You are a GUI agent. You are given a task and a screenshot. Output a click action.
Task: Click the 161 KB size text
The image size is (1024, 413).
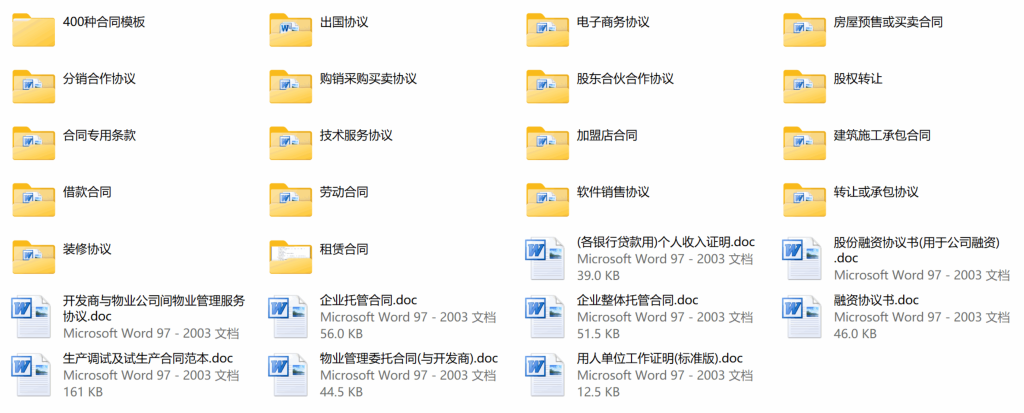83,392
